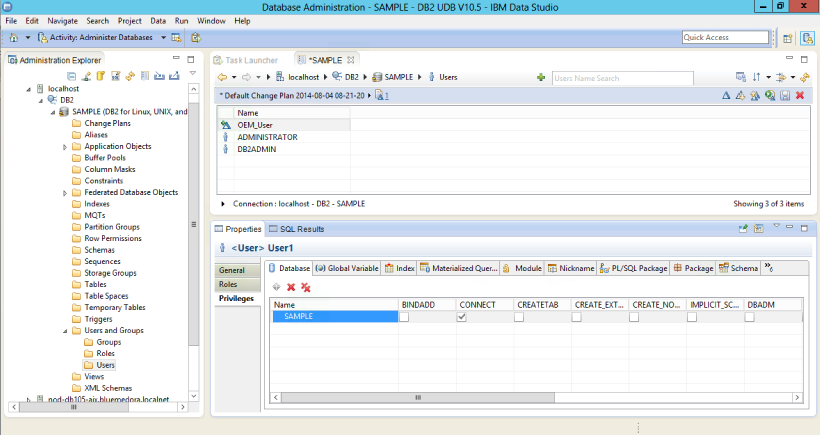Click Database Administration perspective icon at top right

pos(807,38)
